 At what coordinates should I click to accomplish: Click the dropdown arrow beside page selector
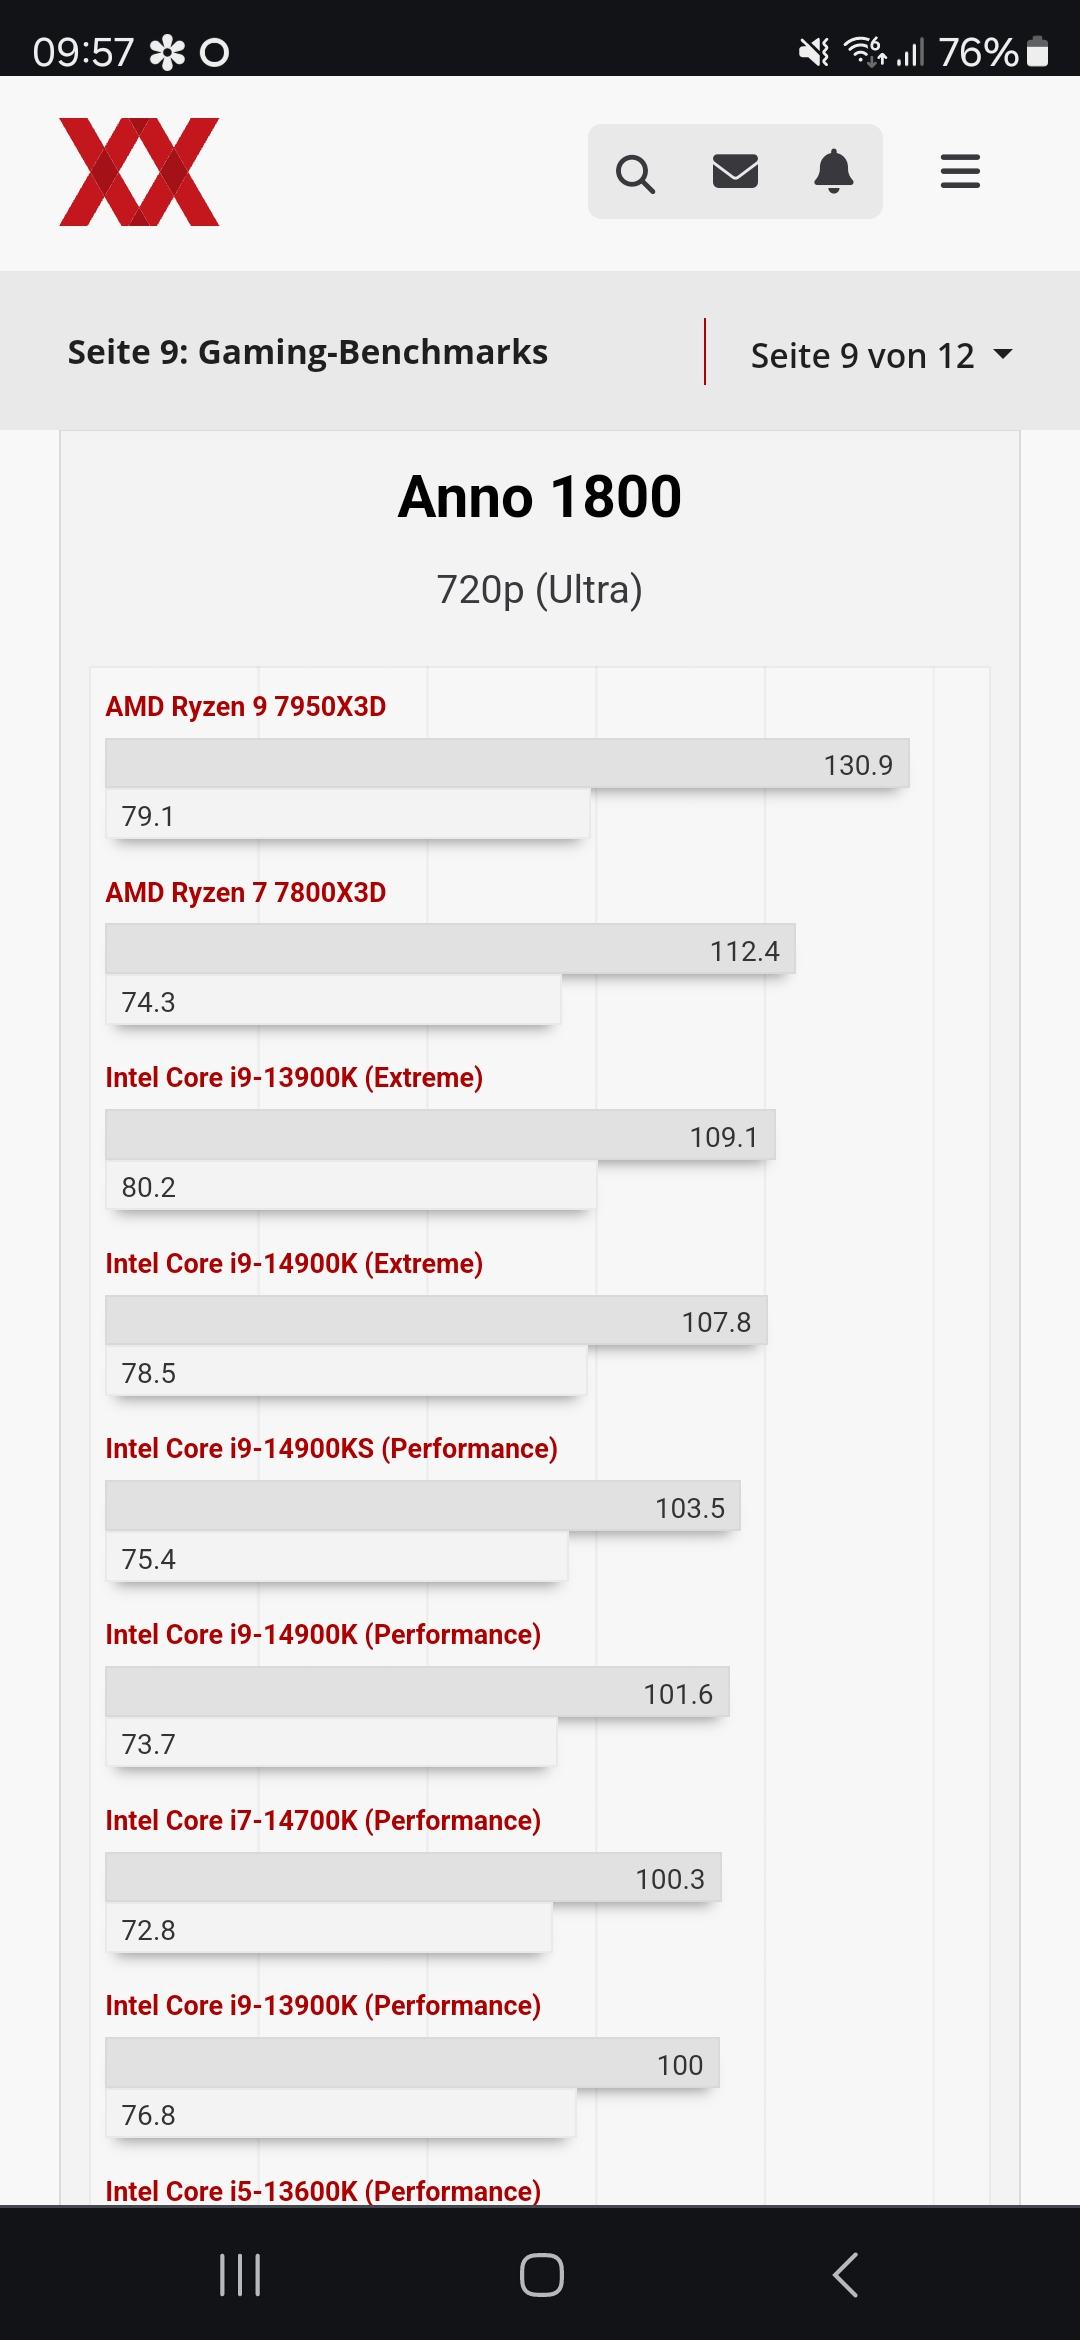coord(1002,354)
